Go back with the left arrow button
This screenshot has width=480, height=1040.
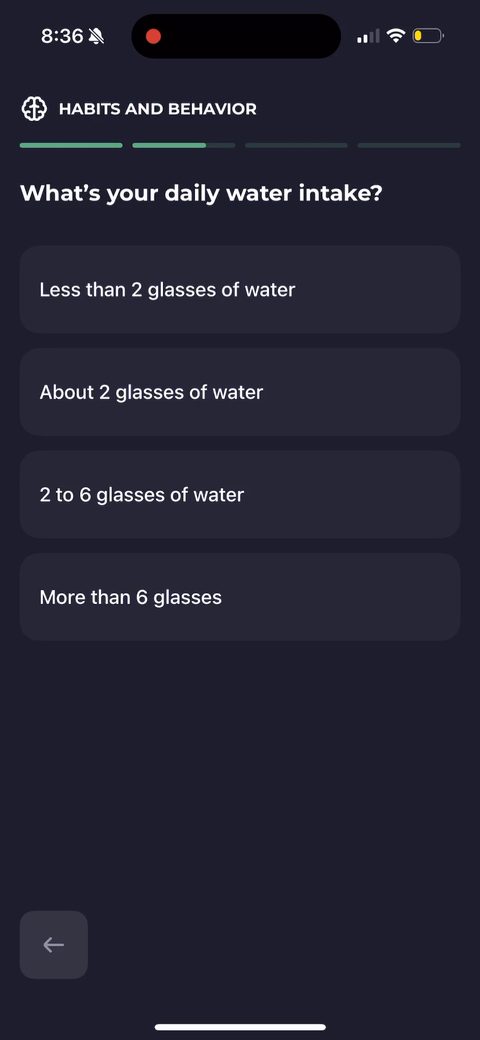pyautogui.click(x=54, y=944)
